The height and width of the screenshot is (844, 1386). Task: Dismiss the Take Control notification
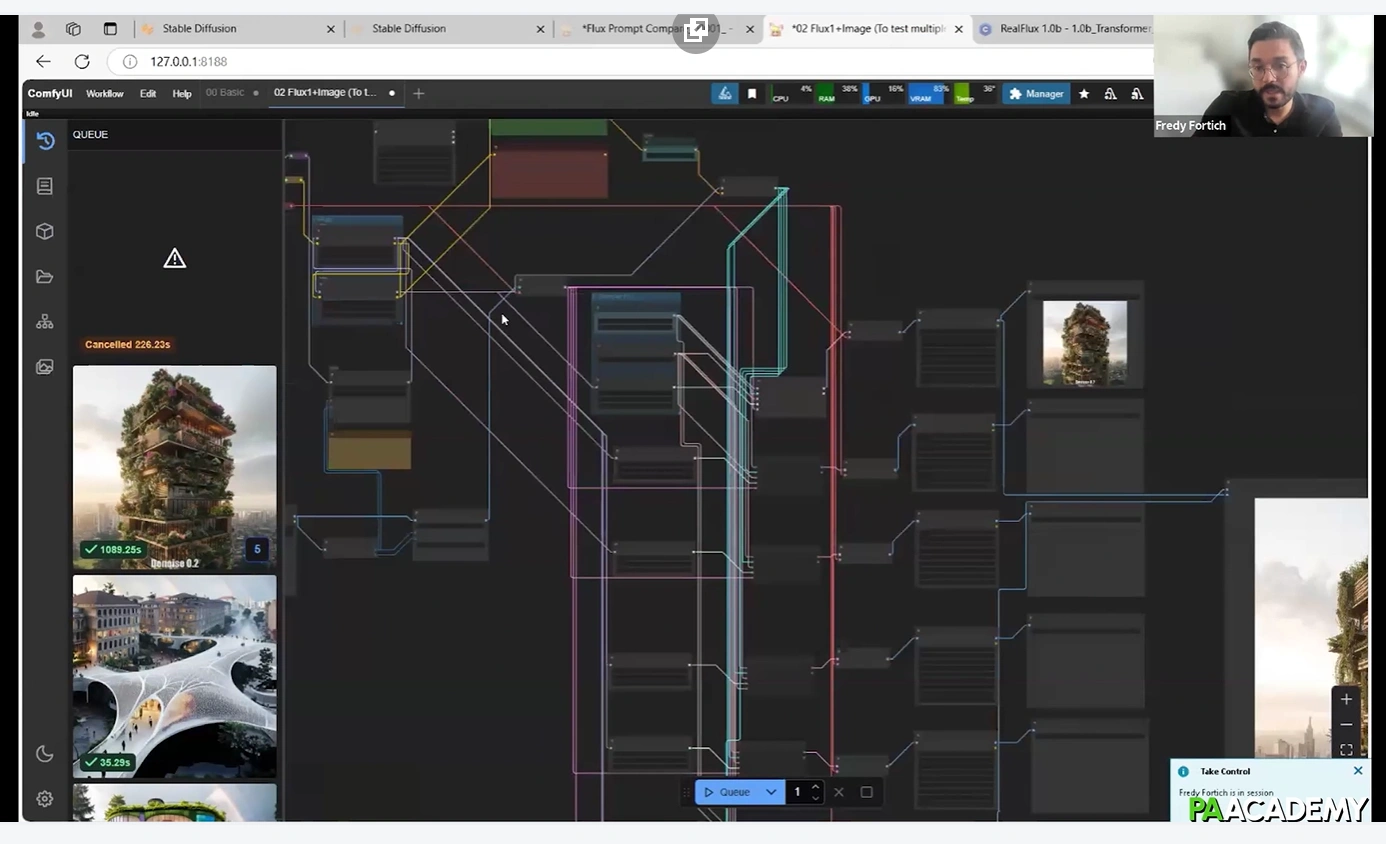1358,770
